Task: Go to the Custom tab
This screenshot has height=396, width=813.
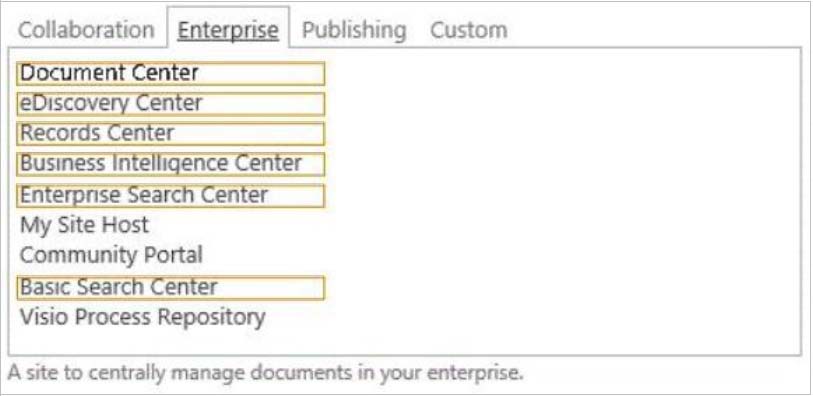Action: click(x=468, y=30)
